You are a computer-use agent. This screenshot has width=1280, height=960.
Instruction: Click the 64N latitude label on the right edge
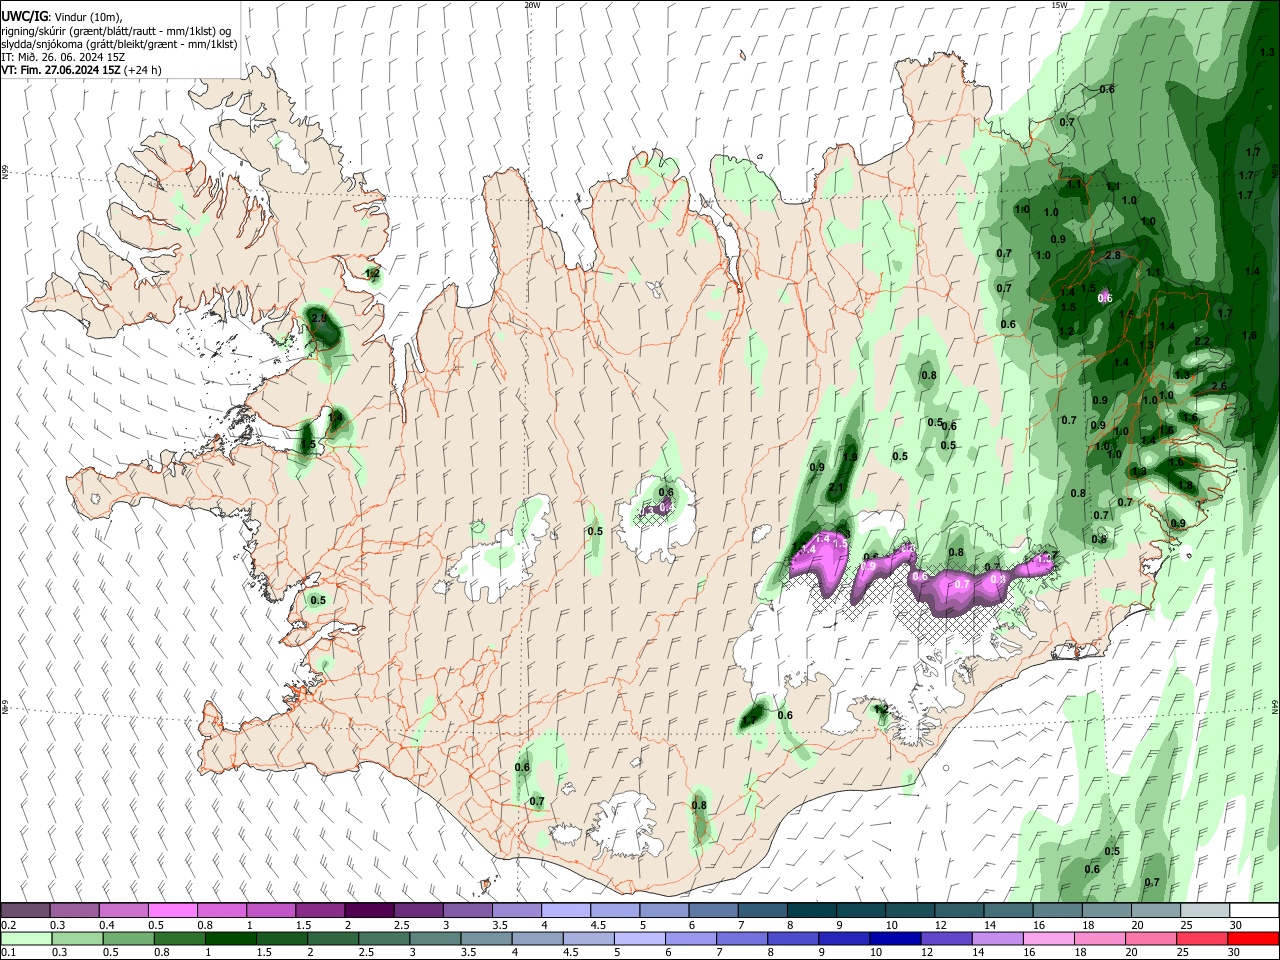tap(1275, 706)
